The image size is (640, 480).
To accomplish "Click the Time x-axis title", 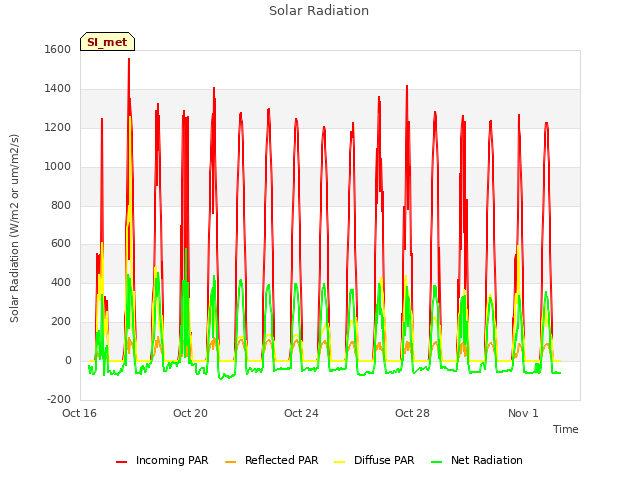I will [x=566, y=429].
